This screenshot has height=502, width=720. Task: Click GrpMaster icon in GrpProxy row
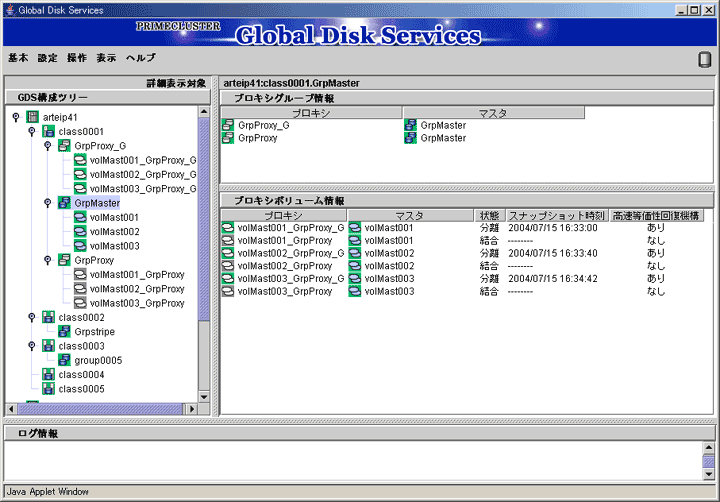coord(410,138)
